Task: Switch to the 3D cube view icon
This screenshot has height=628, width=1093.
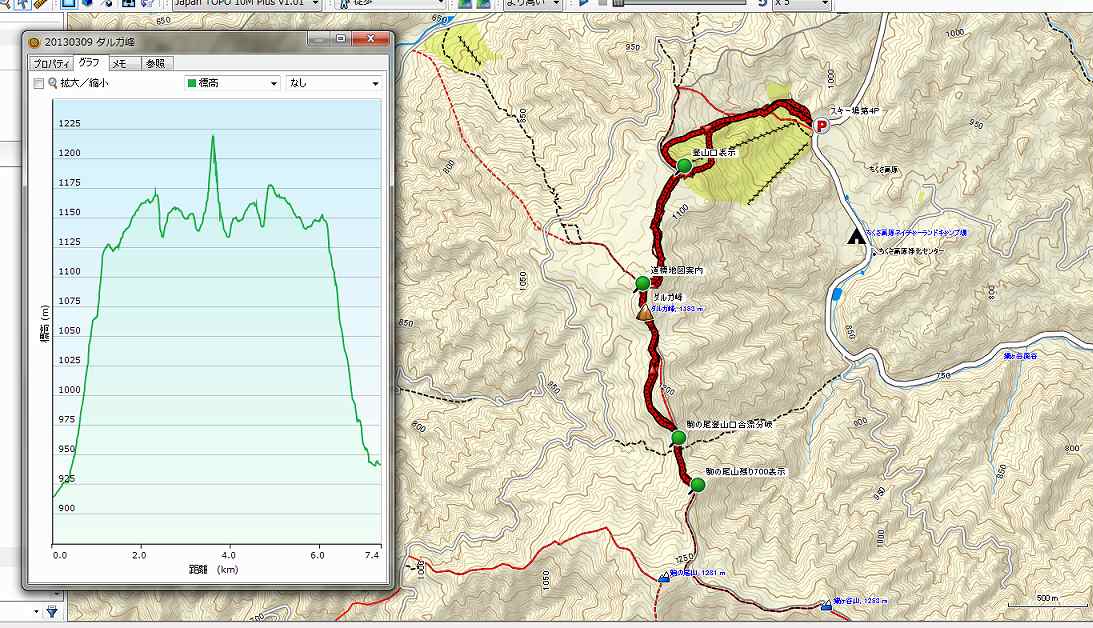Action: click(87, 3)
